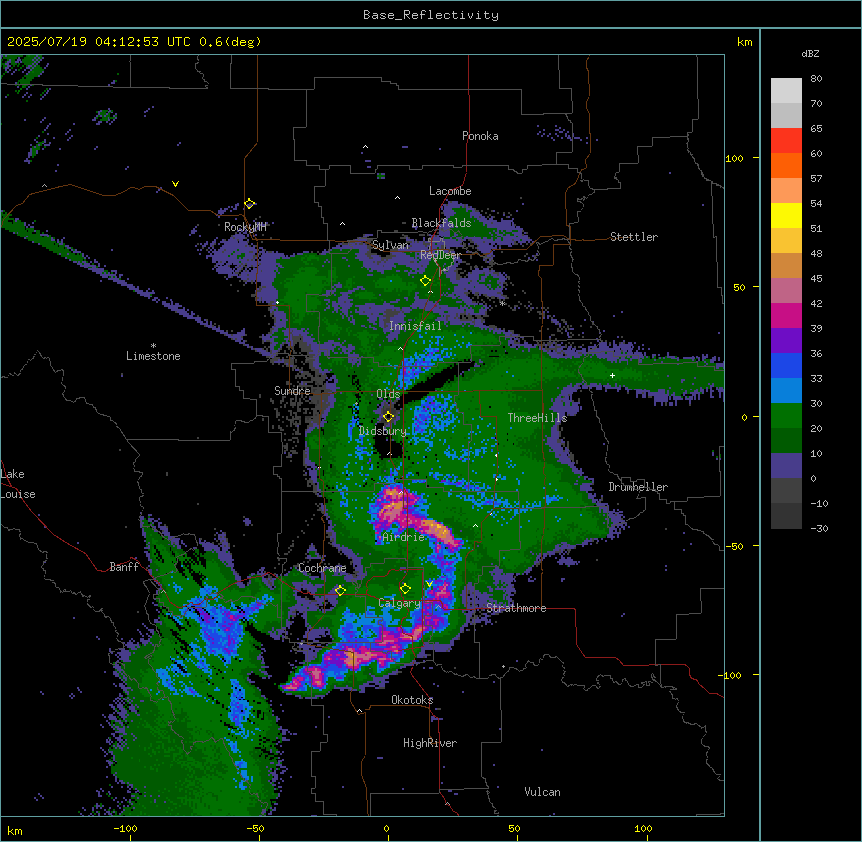
Task: Click the dBZ legend heading
Action: [810, 53]
